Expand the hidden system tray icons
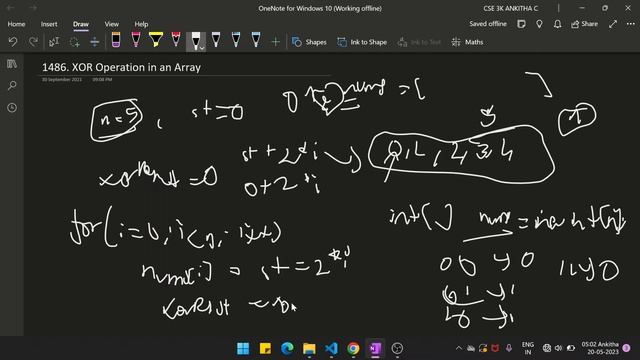Image resolution: width=640 pixels, height=360 pixels. coord(458,348)
